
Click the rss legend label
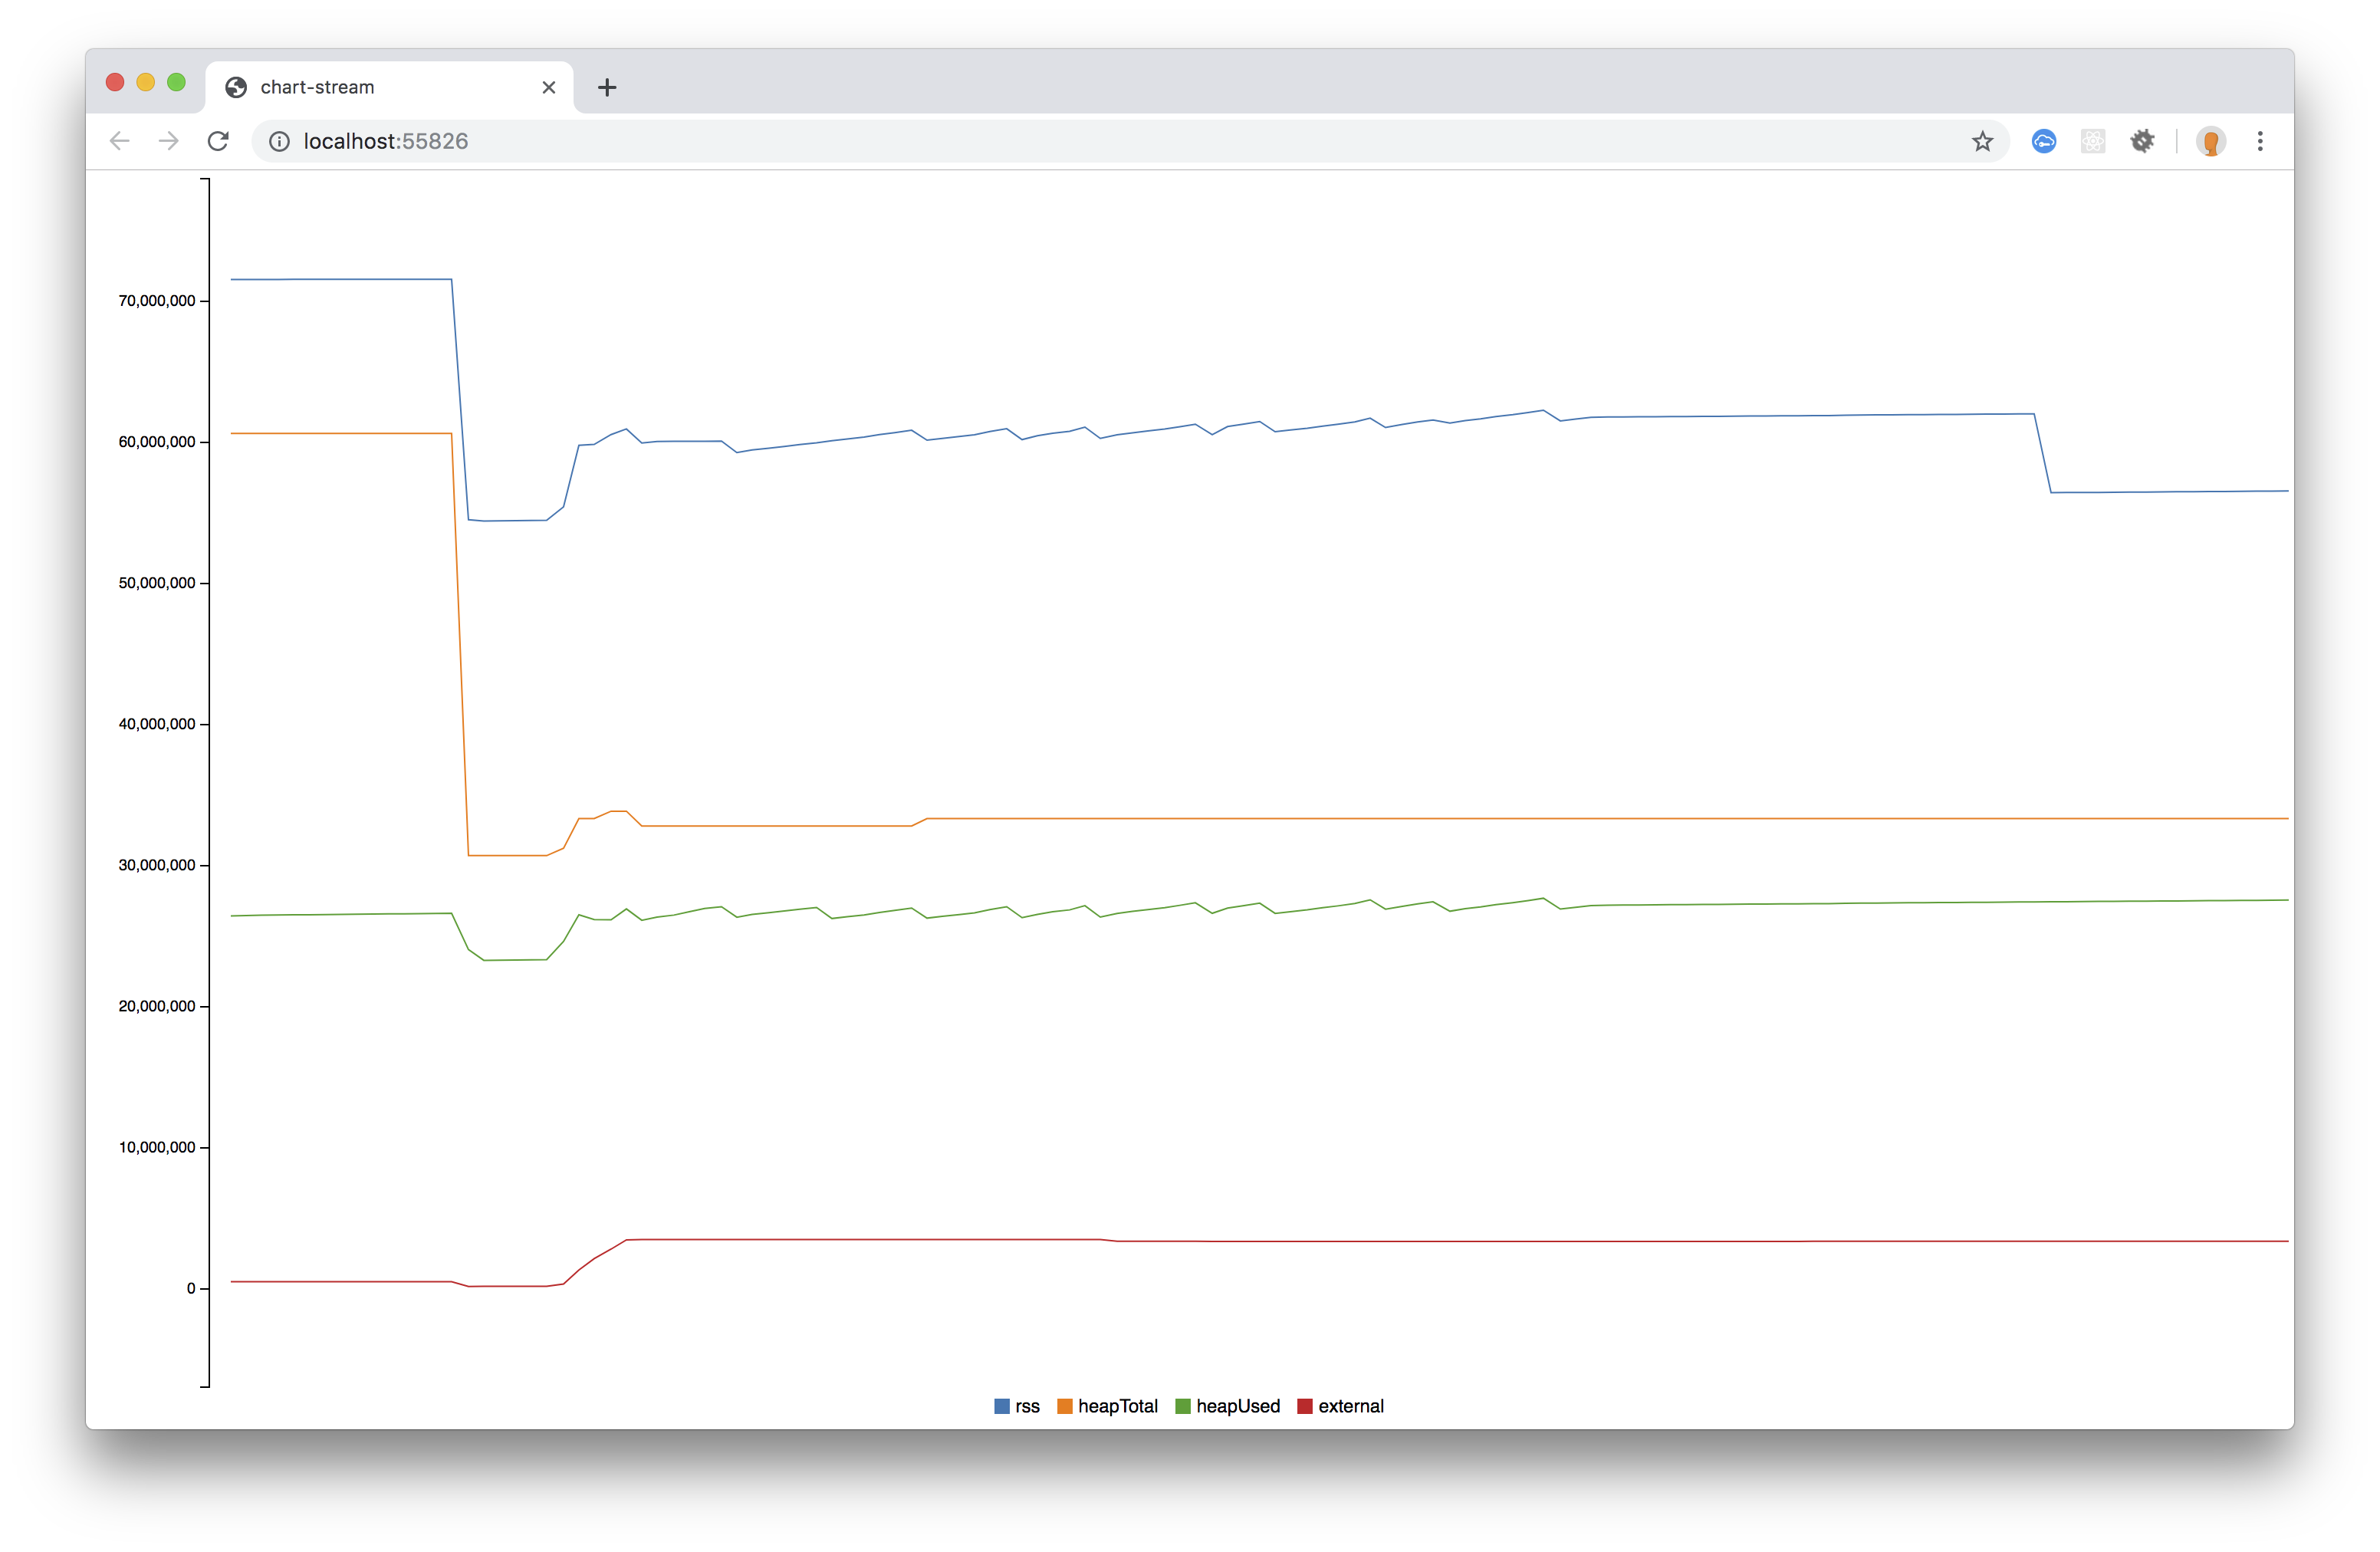[x=1028, y=1406]
